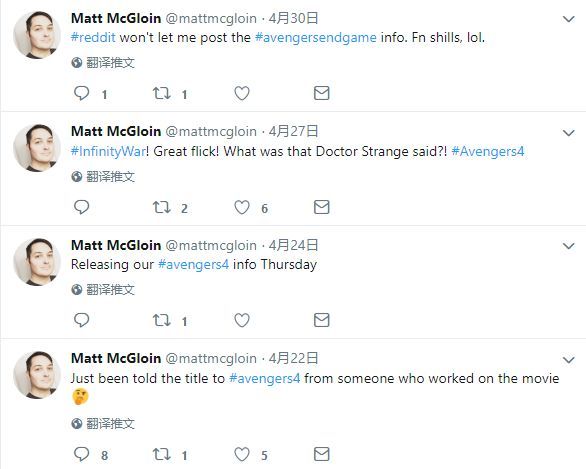Open Matt McGloin avatar on April 27 tweet
Viewport: 586px width, 469px height.
click(x=37, y=148)
